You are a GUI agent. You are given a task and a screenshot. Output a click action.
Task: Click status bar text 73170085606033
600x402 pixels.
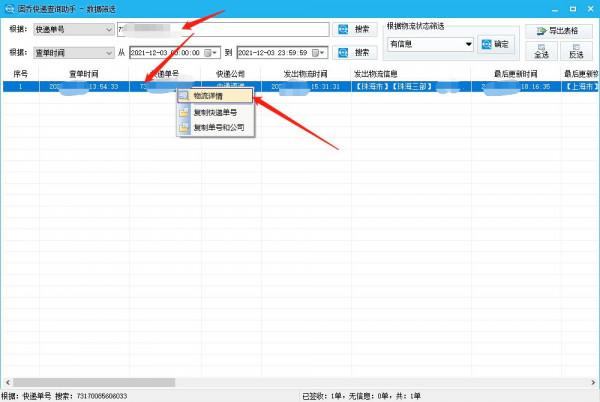102,396
